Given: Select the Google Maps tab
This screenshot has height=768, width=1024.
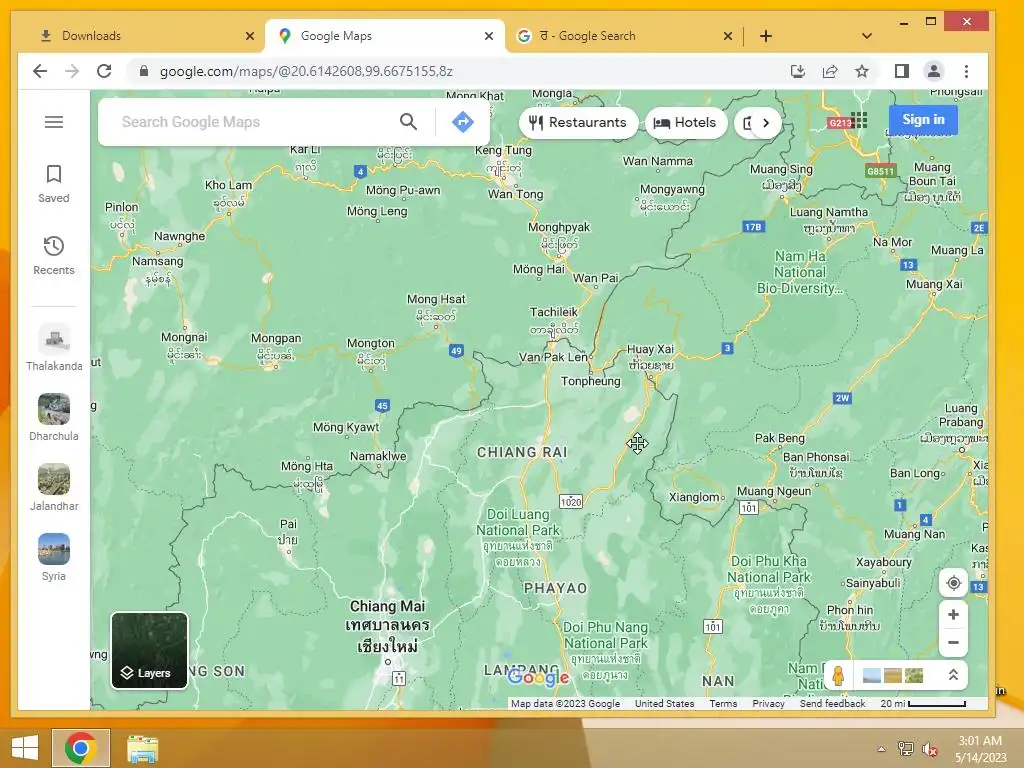Looking at the screenshot, I should coord(385,36).
